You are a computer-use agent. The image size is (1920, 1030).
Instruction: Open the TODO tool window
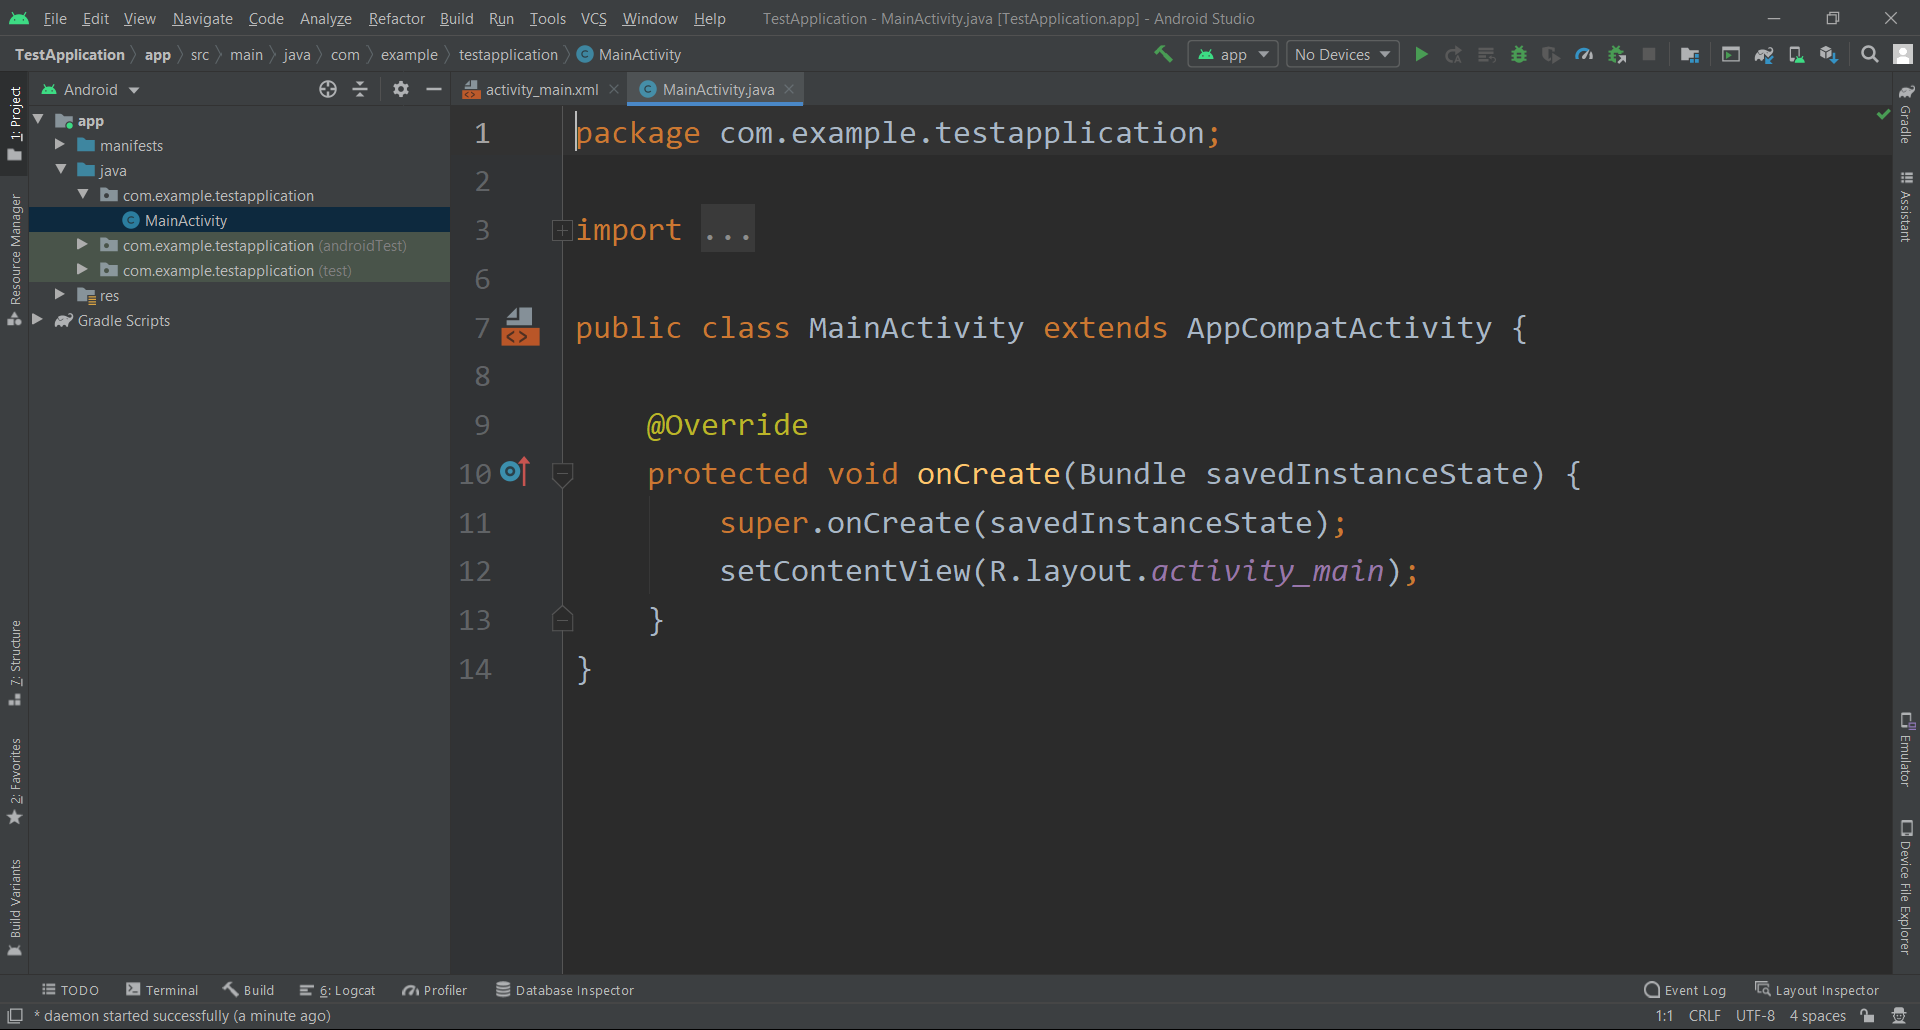70,990
